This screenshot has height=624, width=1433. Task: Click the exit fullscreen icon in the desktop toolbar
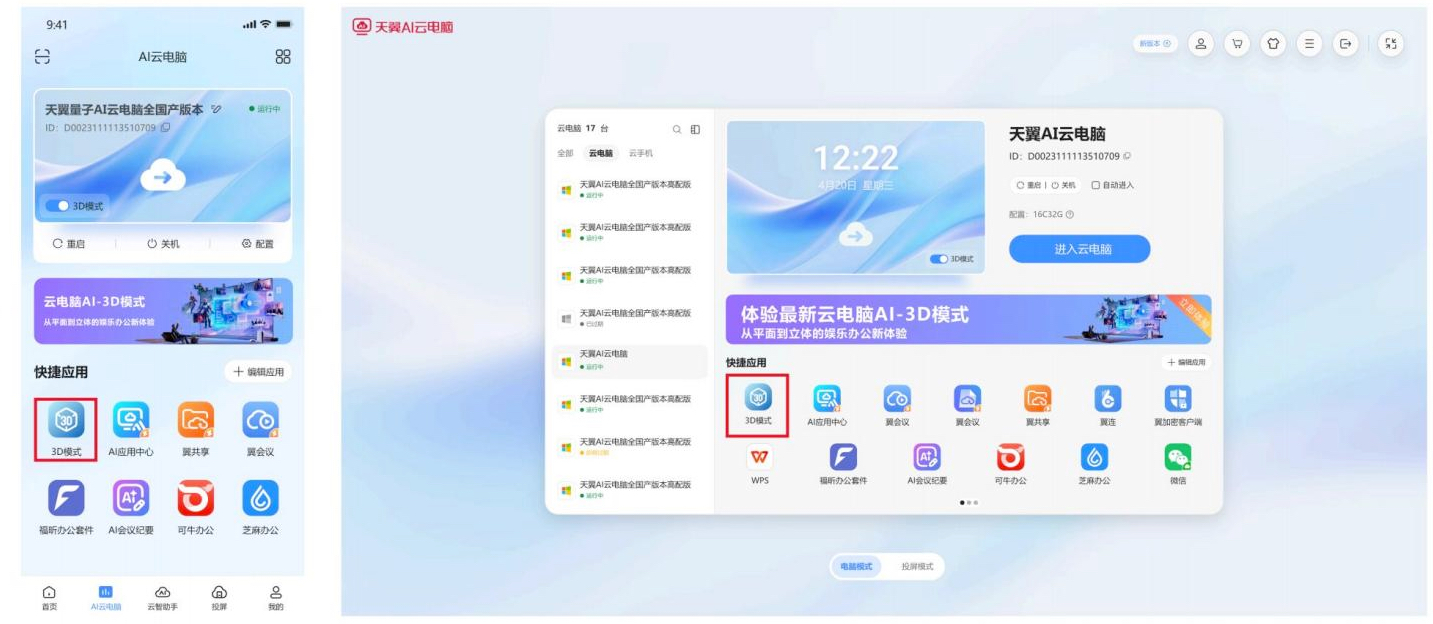(x=1391, y=44)
